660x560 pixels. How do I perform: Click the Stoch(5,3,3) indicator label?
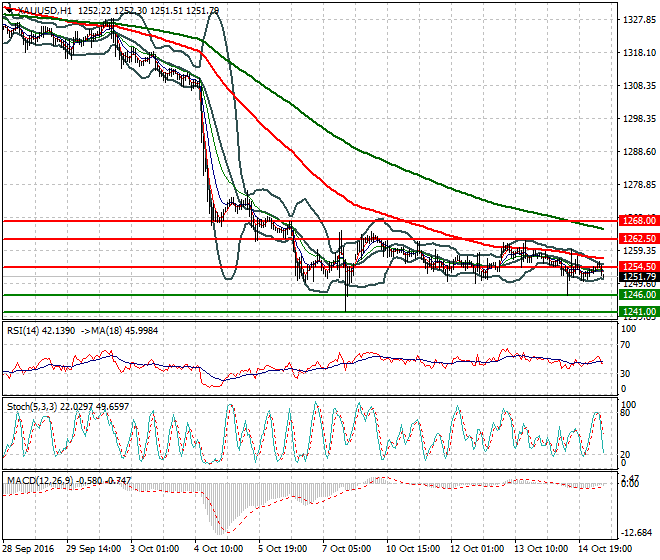coord(32,407)
